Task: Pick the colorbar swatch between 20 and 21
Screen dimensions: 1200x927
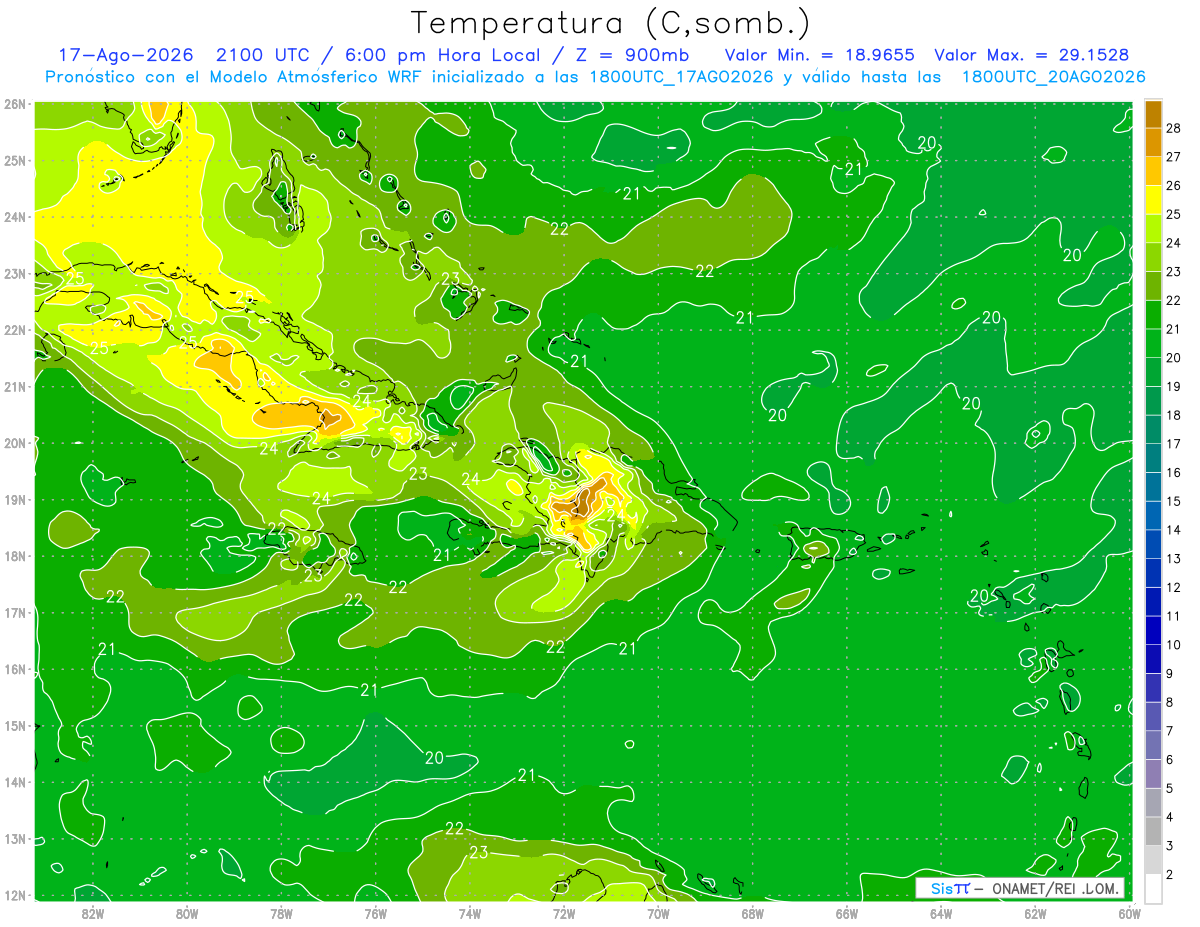Action: pyautogui.click(x=1153, y=343)
